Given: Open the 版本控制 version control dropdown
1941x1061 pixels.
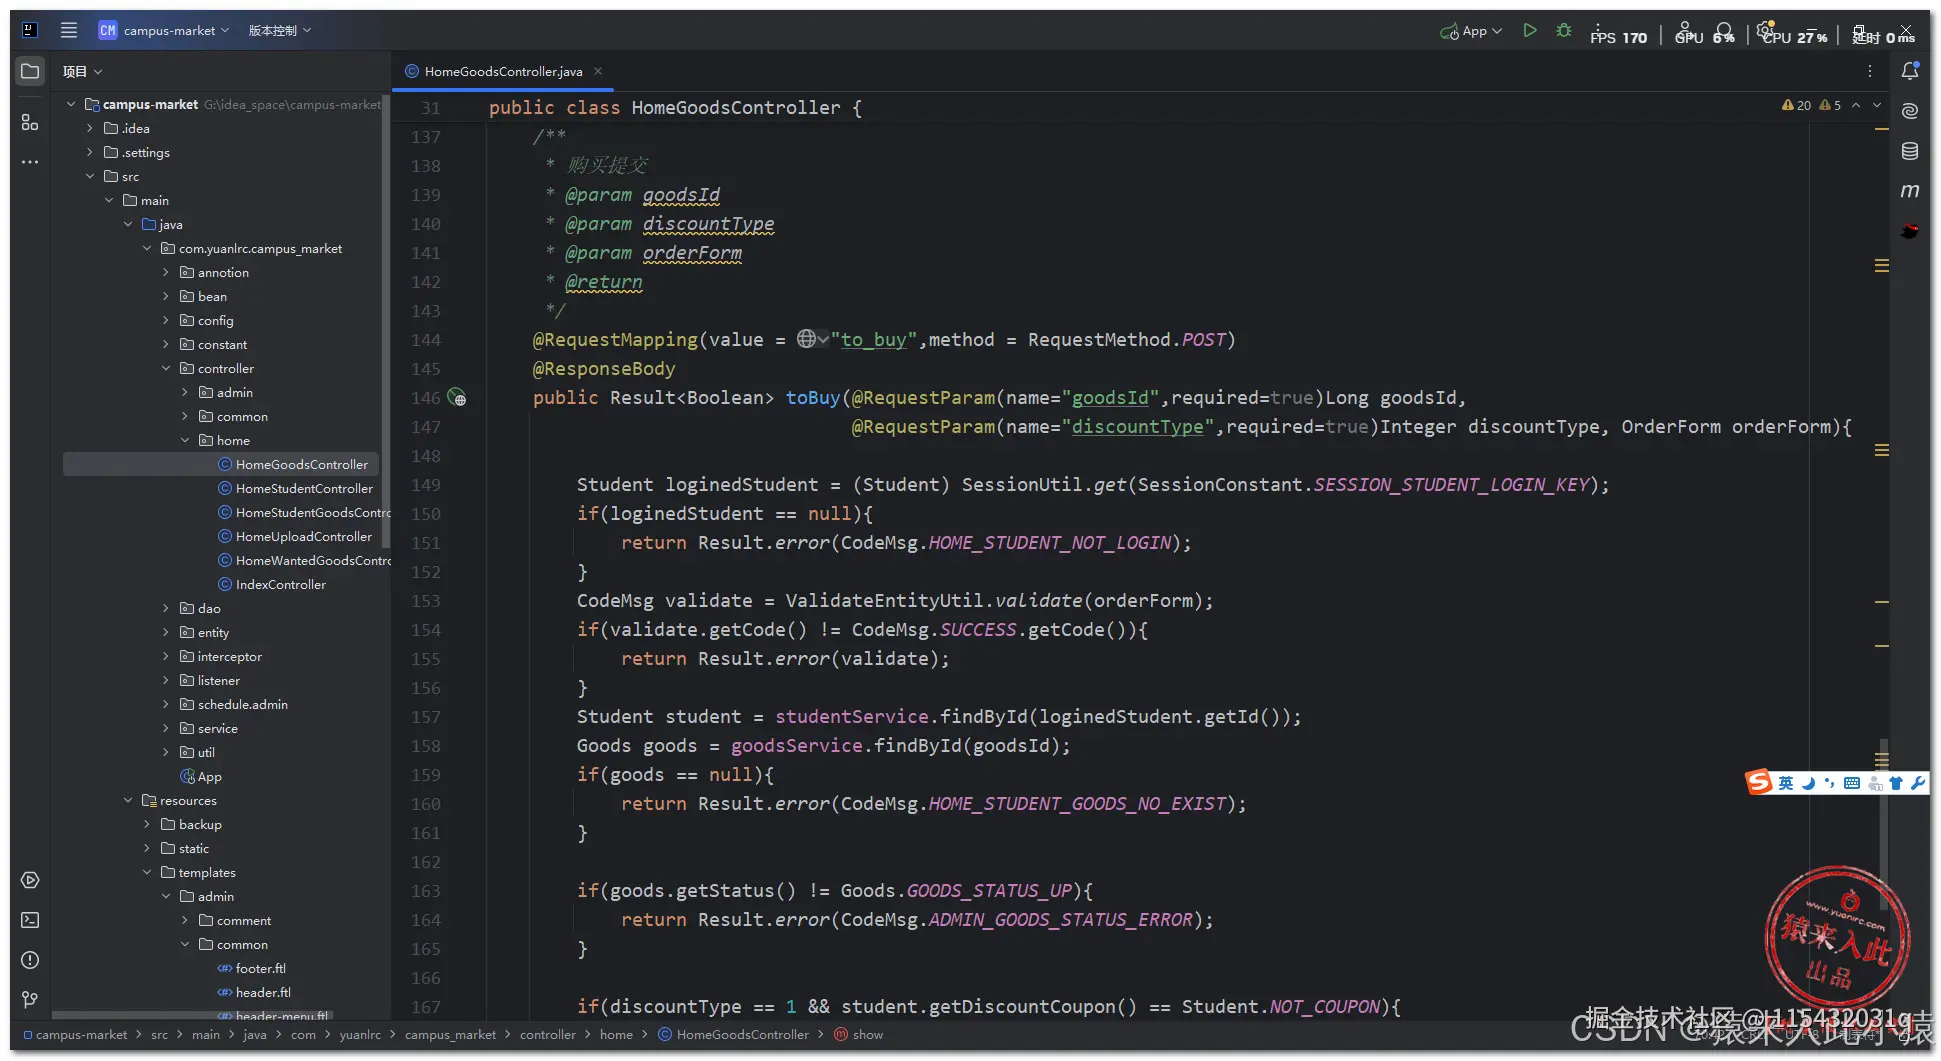Looking at the screenshot, I should pos(280,30).
